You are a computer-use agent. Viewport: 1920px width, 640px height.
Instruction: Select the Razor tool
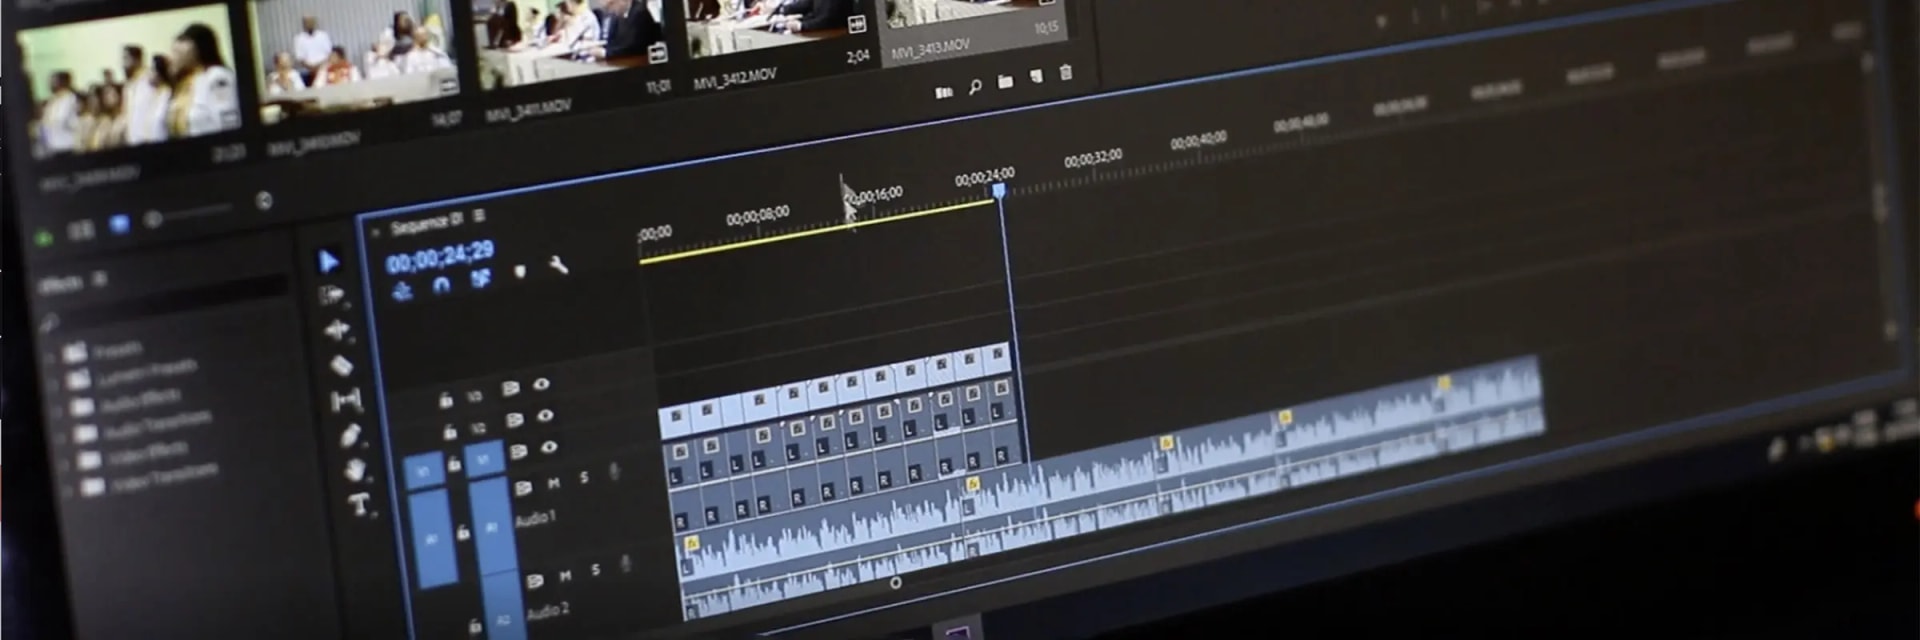[341, 365]
